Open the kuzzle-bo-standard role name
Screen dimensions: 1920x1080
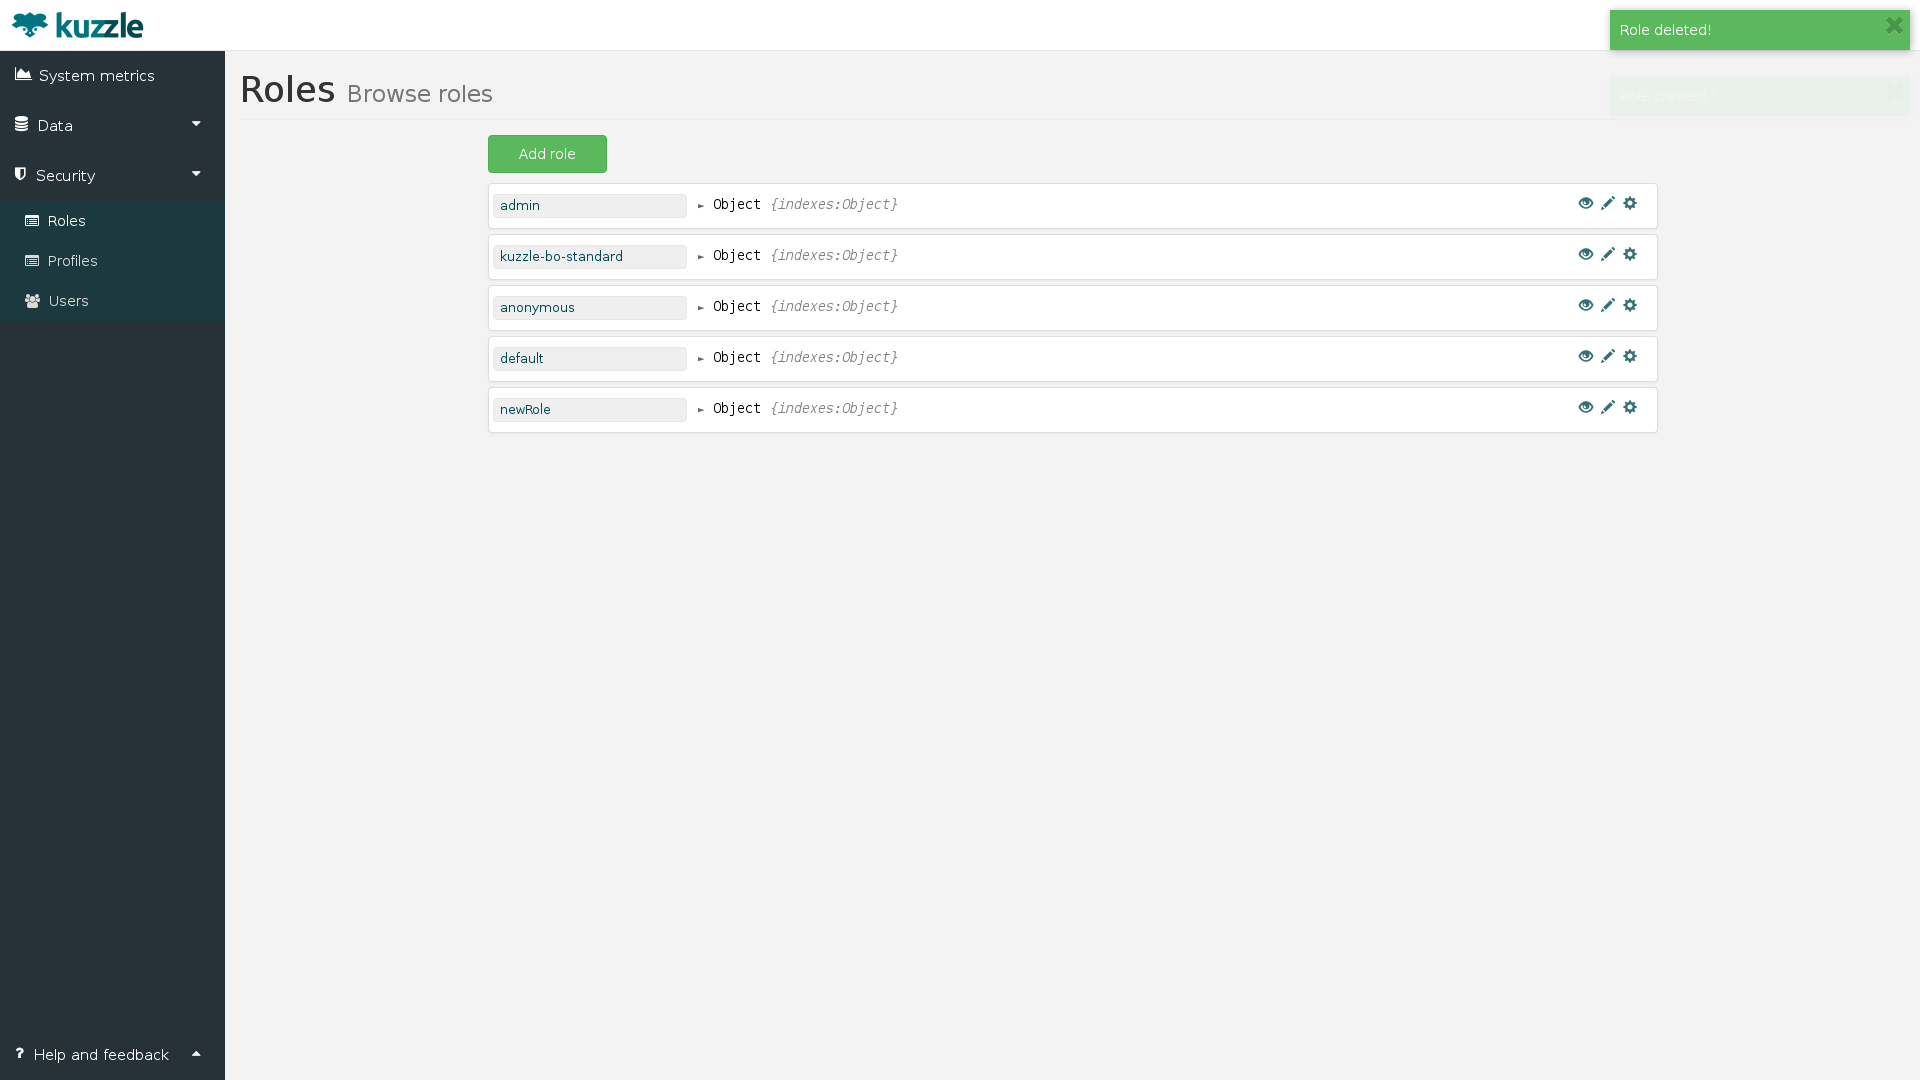(590, 257)
